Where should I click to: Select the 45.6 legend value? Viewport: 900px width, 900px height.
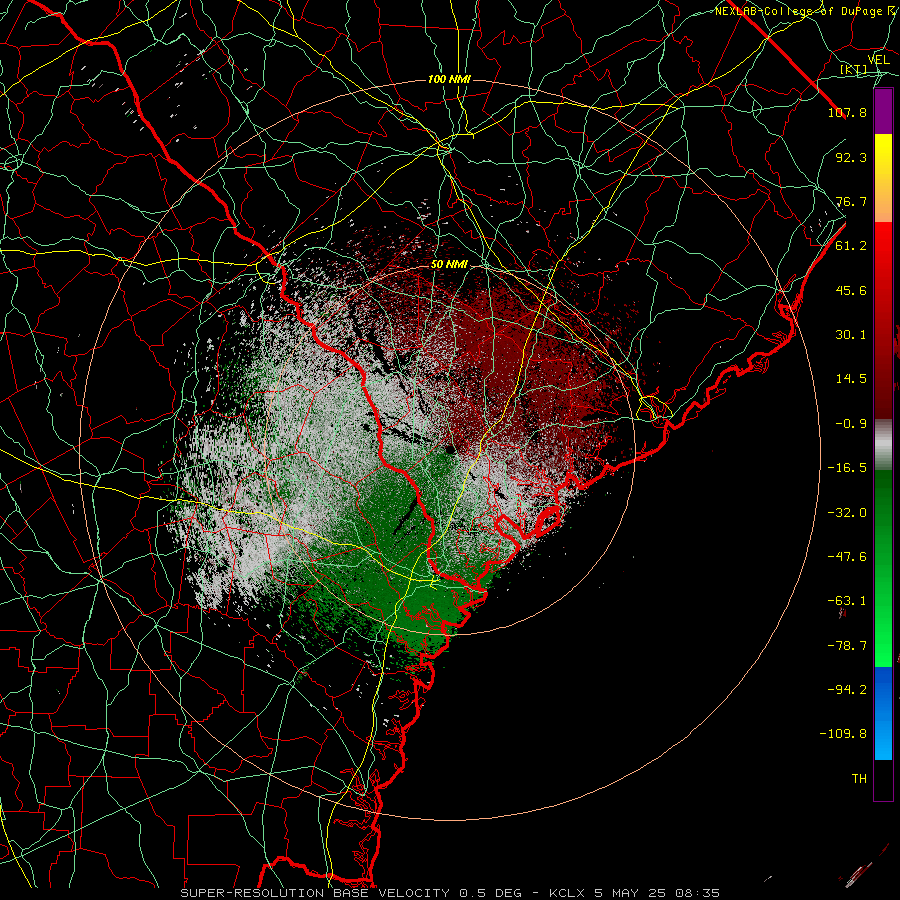point(851,290)
